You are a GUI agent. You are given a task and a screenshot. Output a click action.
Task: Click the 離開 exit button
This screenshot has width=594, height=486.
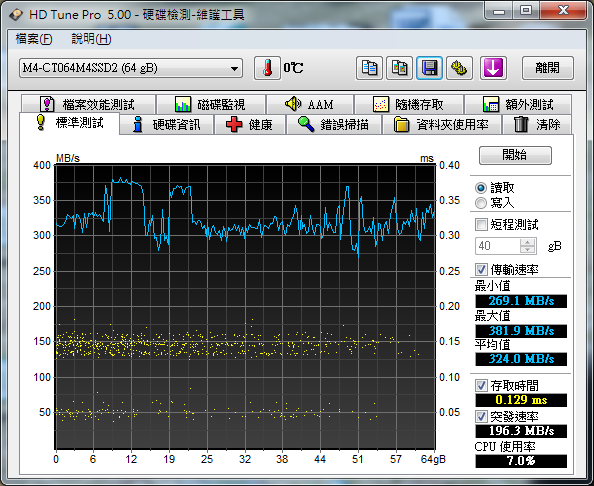[547, 68]
